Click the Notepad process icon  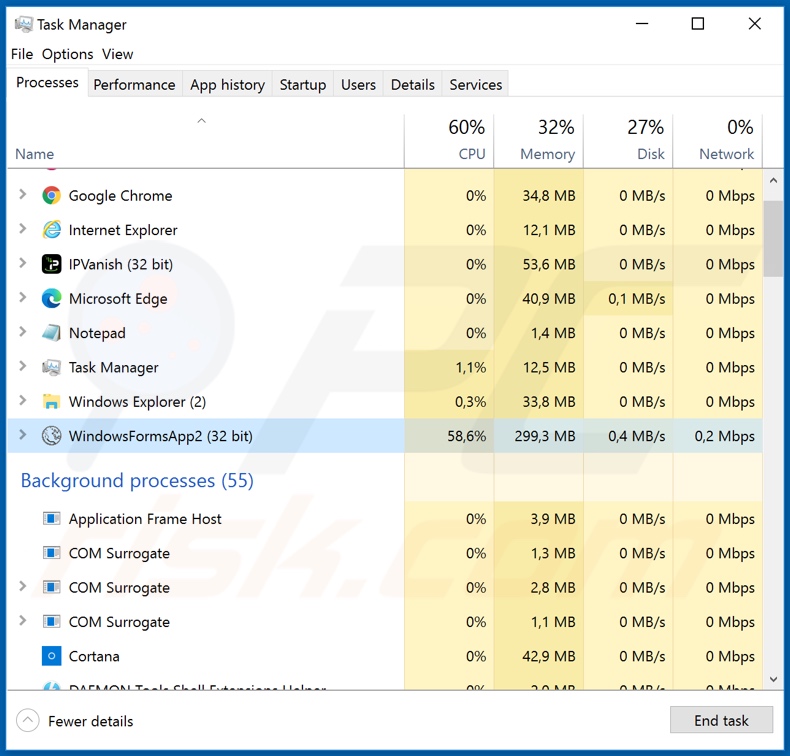click(51, 333)
